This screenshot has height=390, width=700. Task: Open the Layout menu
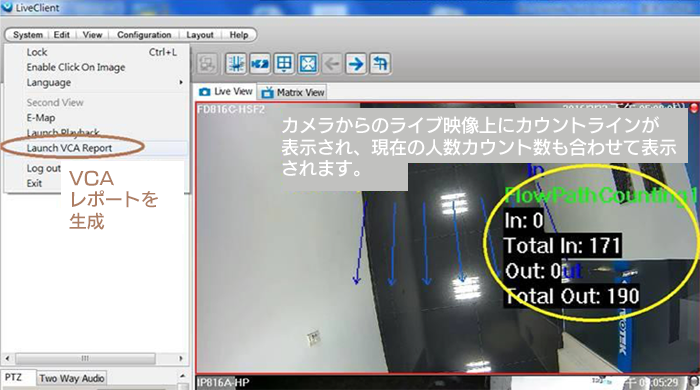click(x=200, y=35)
